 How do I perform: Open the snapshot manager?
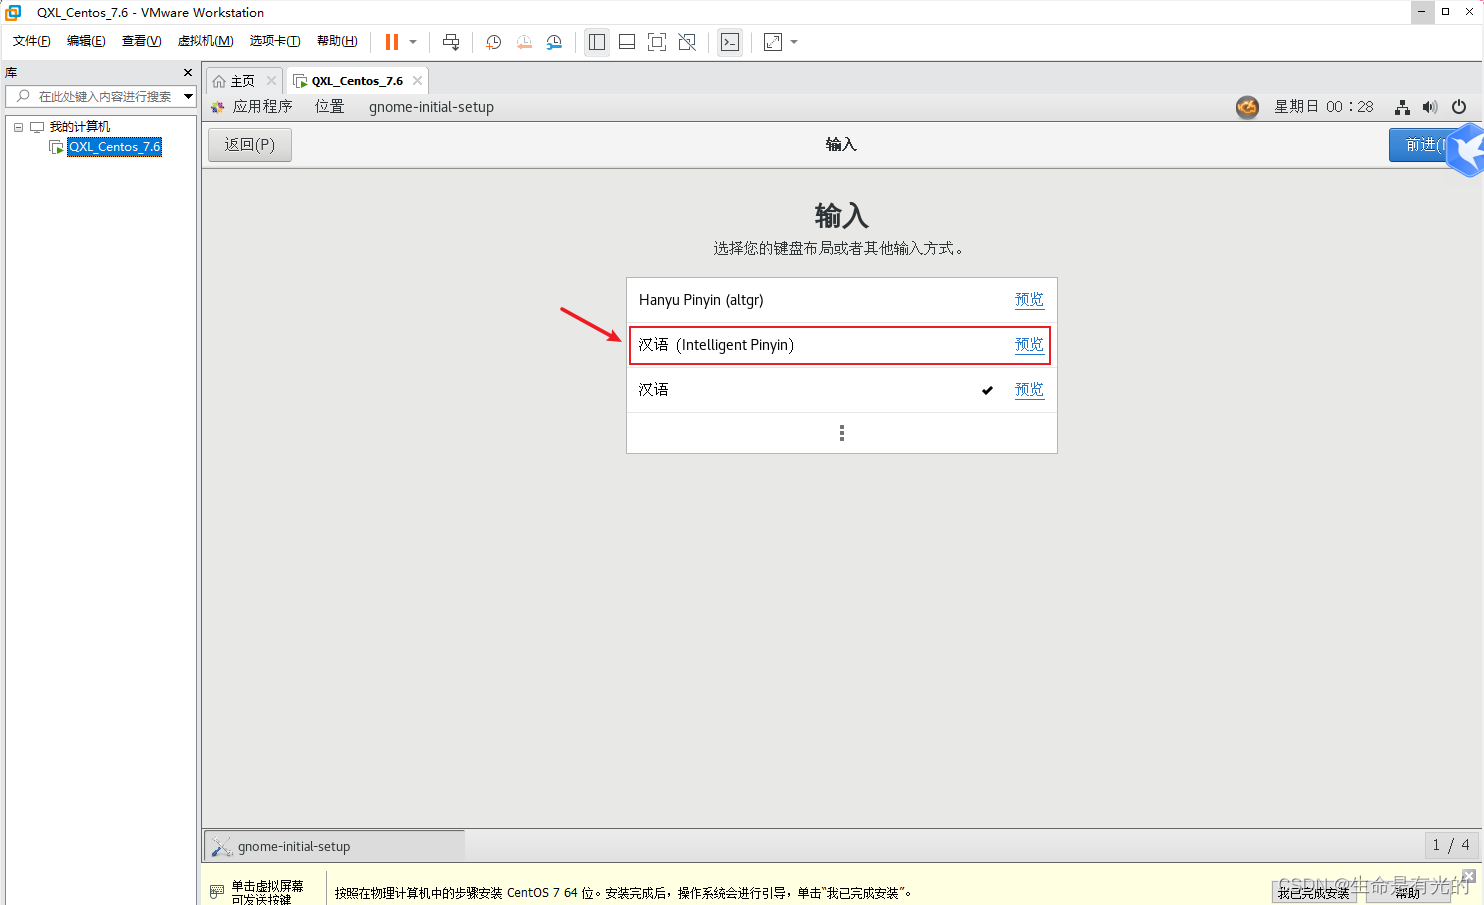(x=554, y=42)
